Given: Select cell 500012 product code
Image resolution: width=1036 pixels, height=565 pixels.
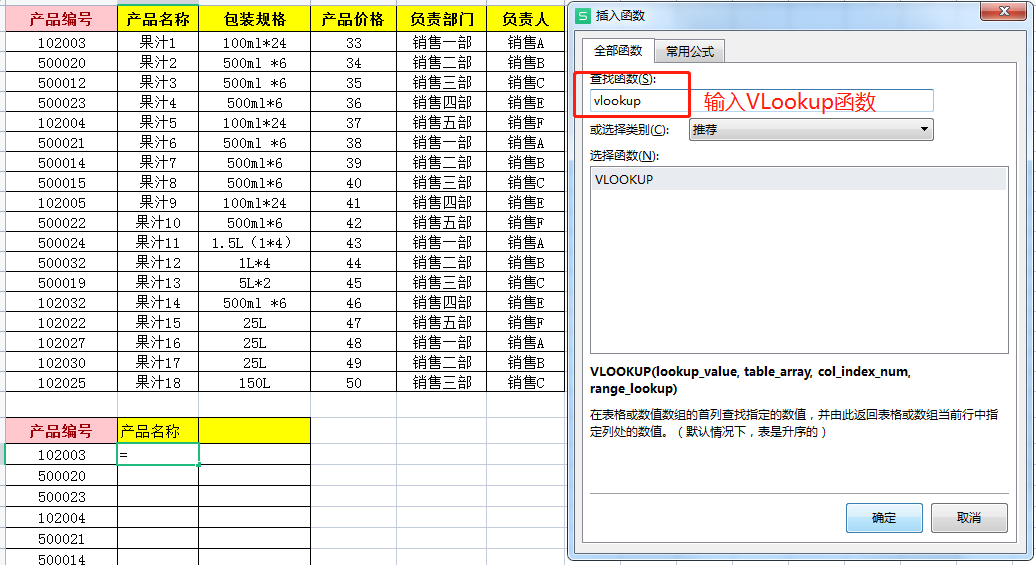Looking at the screenshot, I should [61, 83].
